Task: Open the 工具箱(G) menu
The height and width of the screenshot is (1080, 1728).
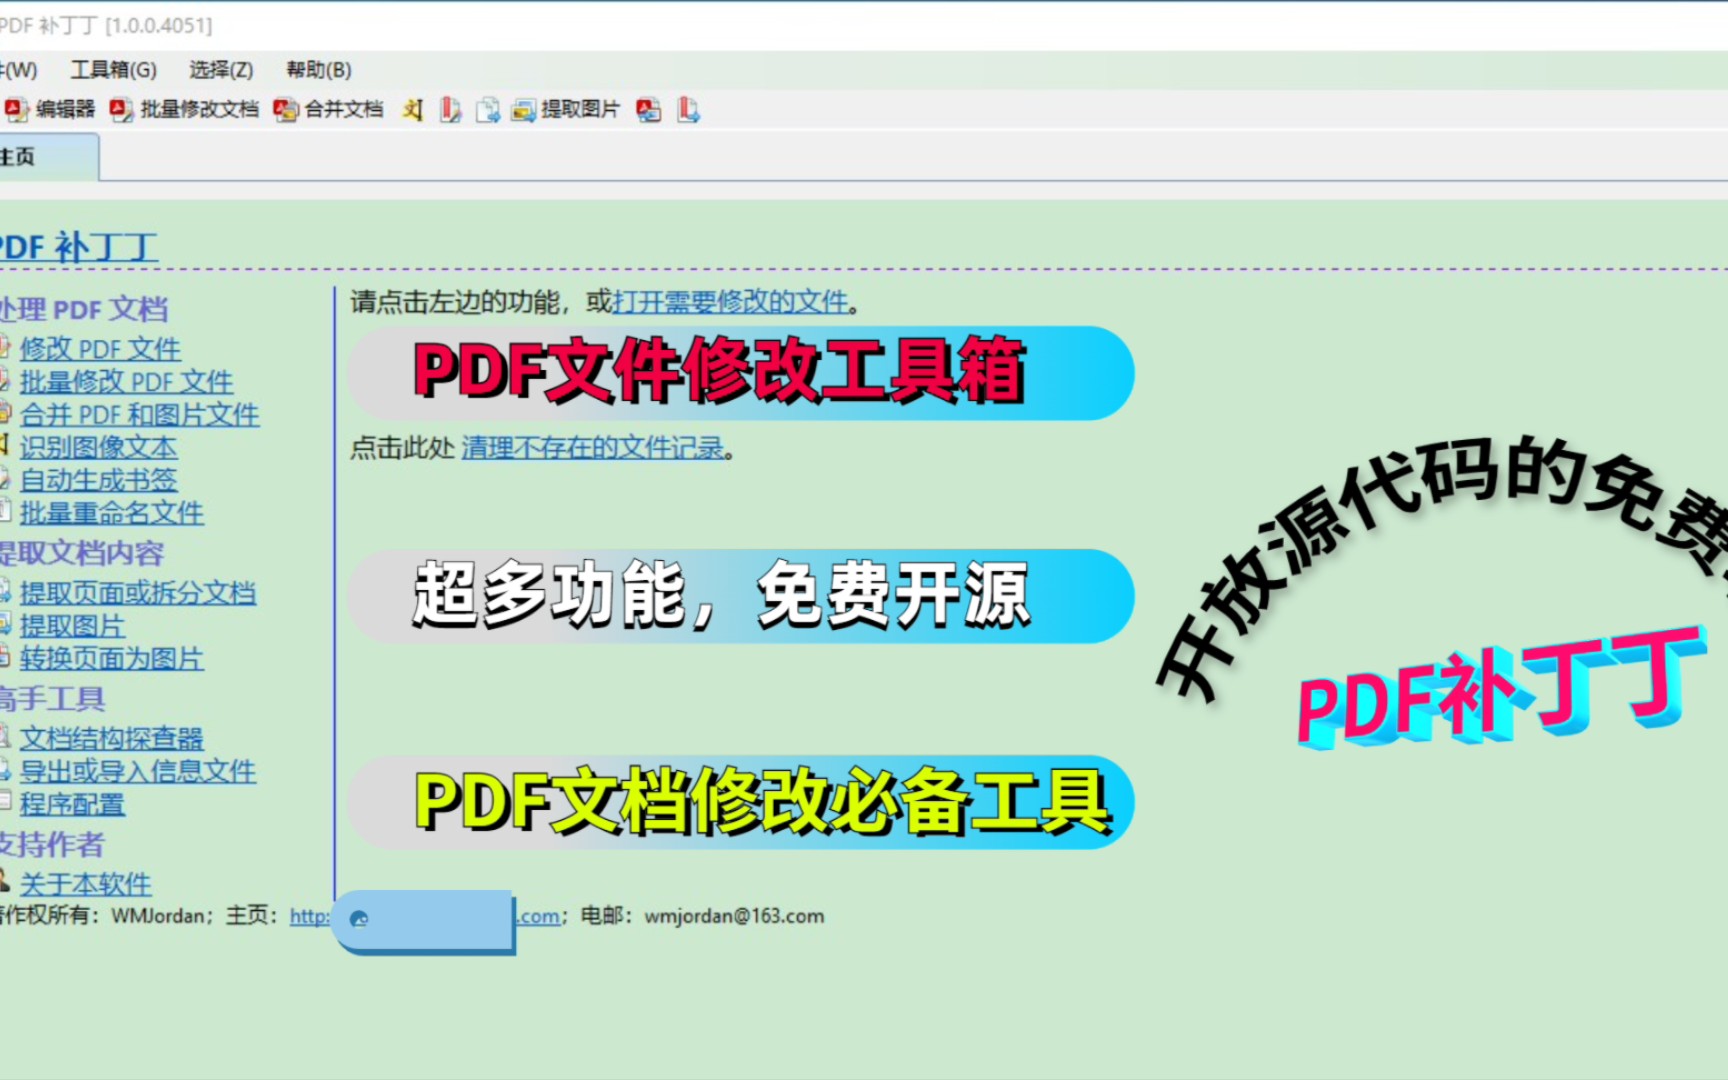Action: point(113,69)
